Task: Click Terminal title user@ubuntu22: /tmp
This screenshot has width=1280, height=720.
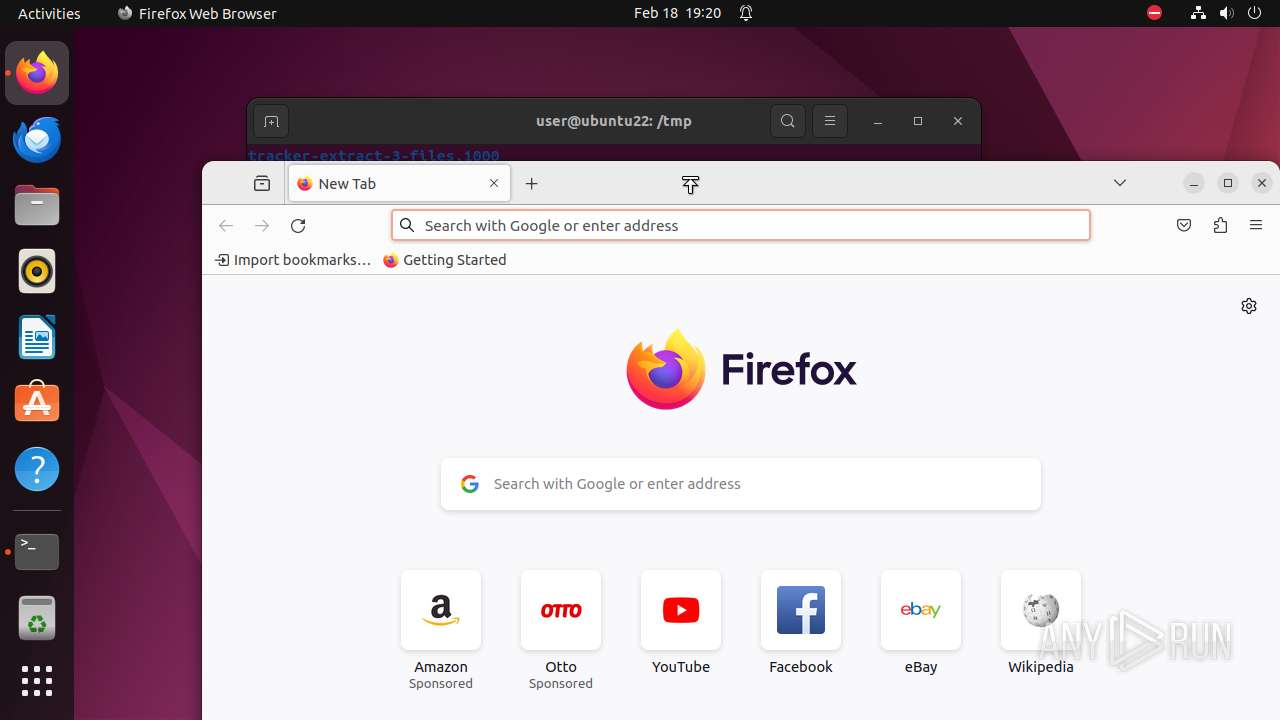Action: tap(614, 121)
